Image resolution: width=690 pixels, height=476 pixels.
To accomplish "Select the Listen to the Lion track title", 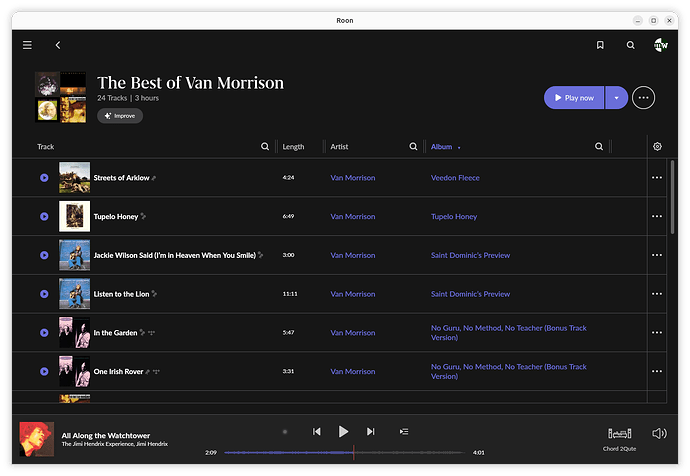I will tap(121, 294).
